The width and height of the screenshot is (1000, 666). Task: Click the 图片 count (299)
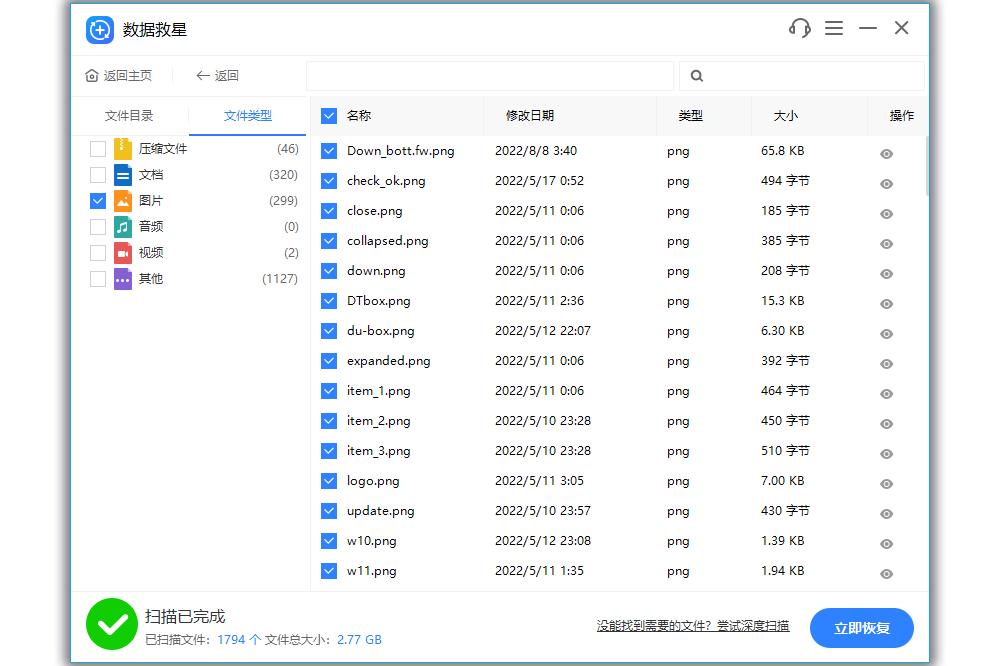[x=283, y=201]
